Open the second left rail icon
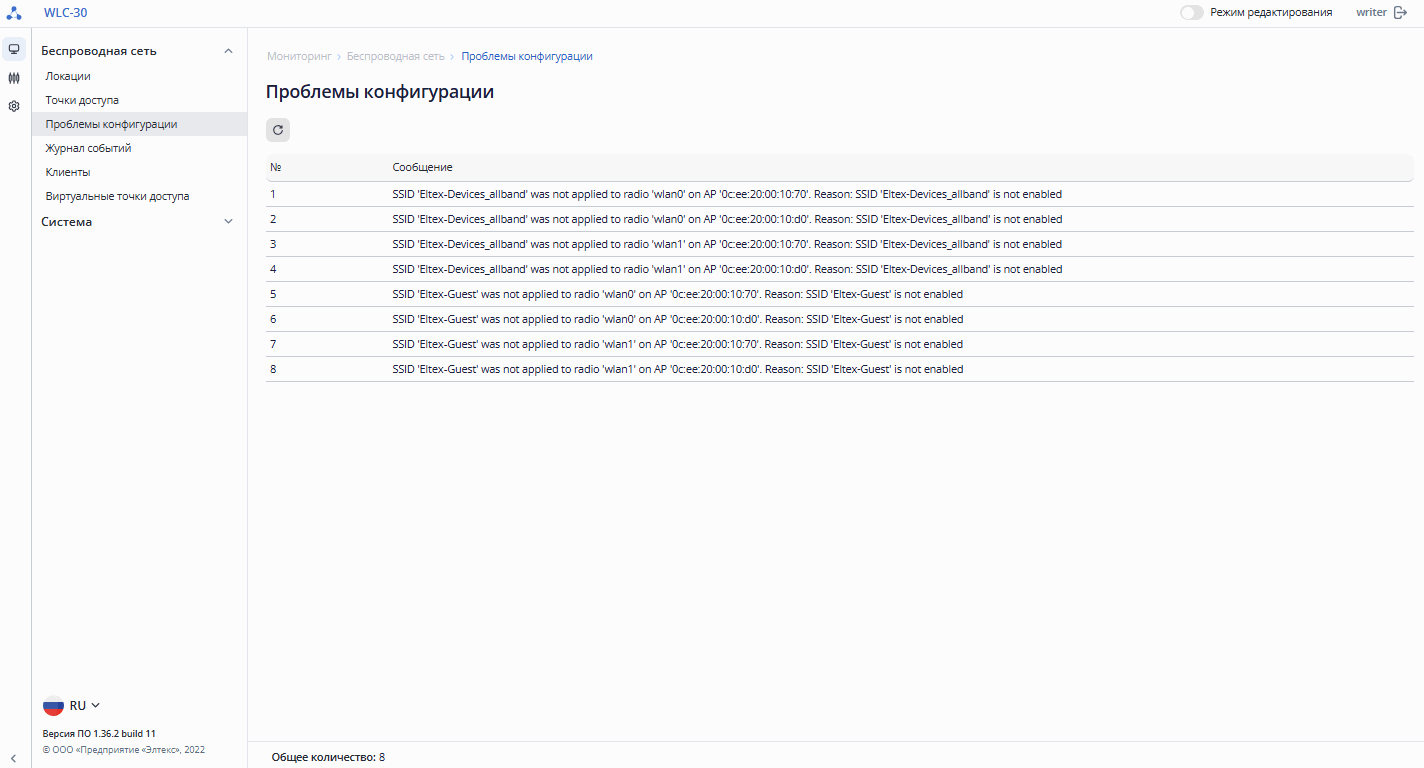Screen dimensions: 1424x768 point(14,77)
